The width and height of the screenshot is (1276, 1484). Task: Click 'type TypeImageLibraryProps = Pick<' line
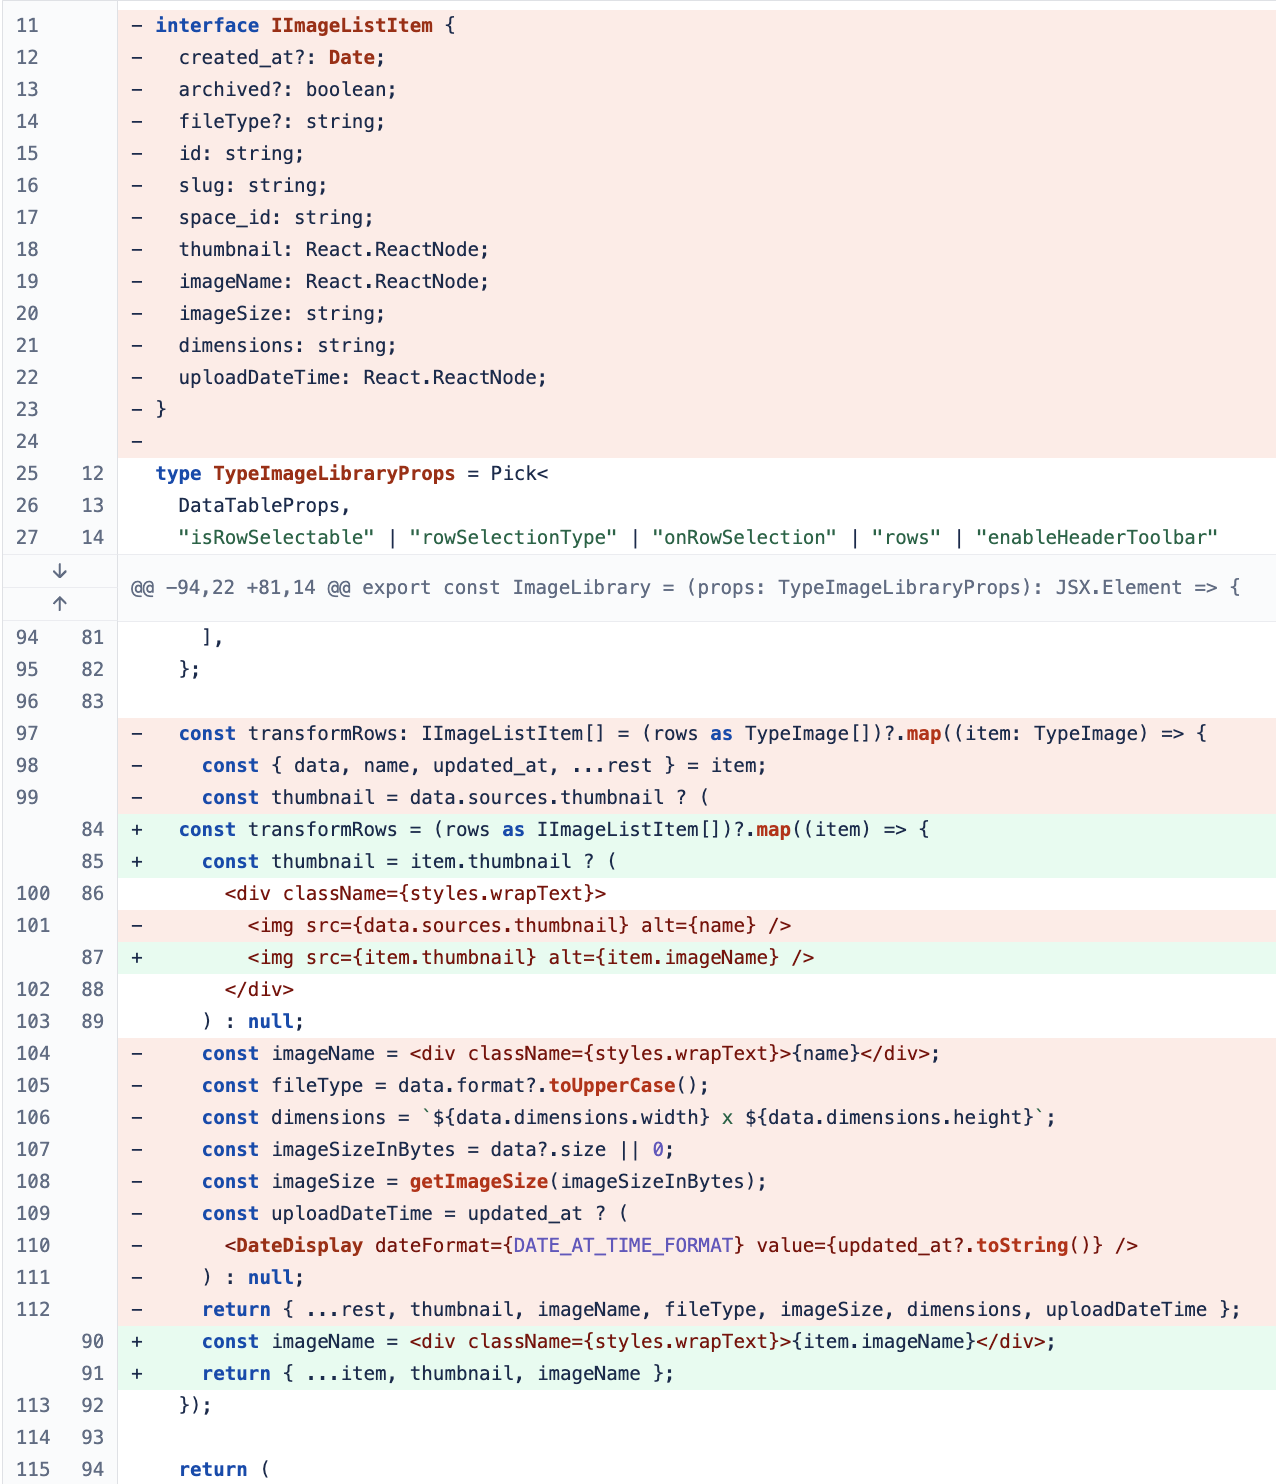(697, 473)
